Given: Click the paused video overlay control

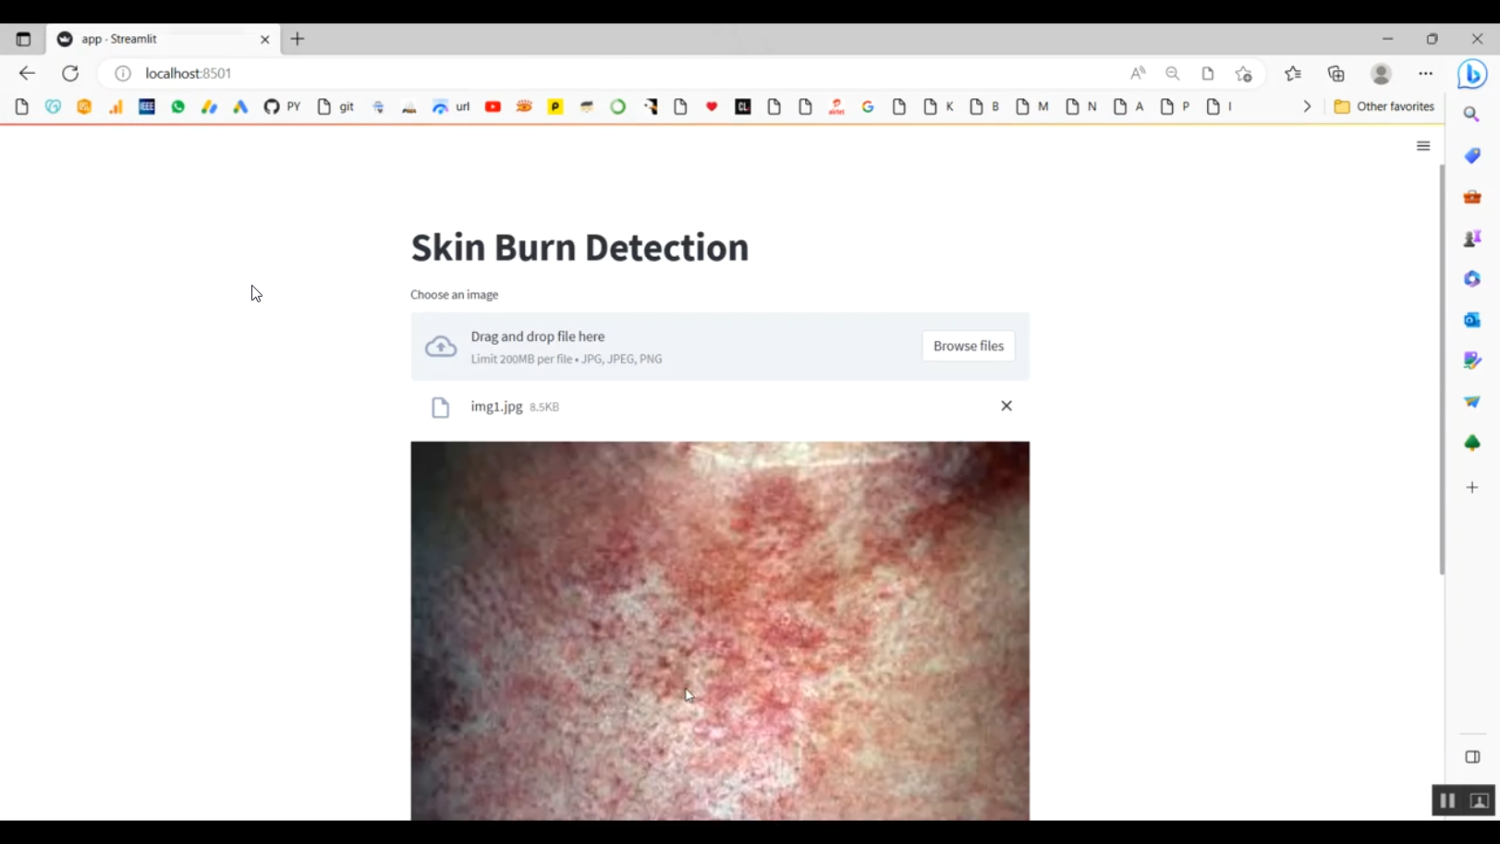Looking at the screenshot, I should coord(1447,800).
